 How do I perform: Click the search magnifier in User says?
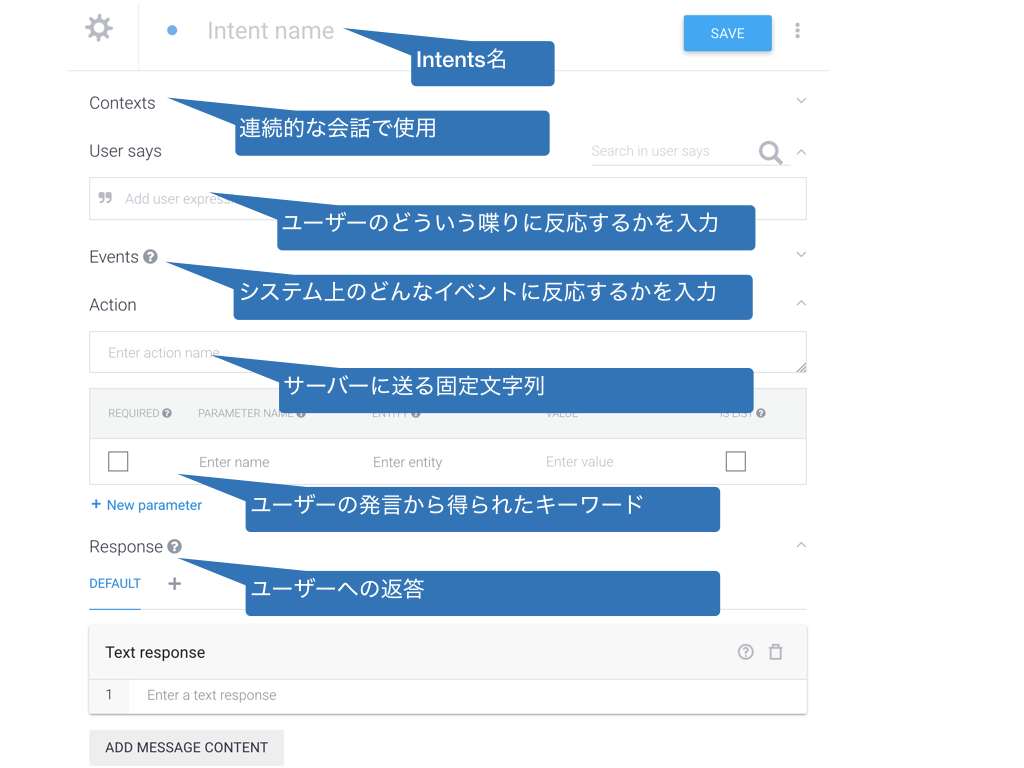[x=769, y=152]
